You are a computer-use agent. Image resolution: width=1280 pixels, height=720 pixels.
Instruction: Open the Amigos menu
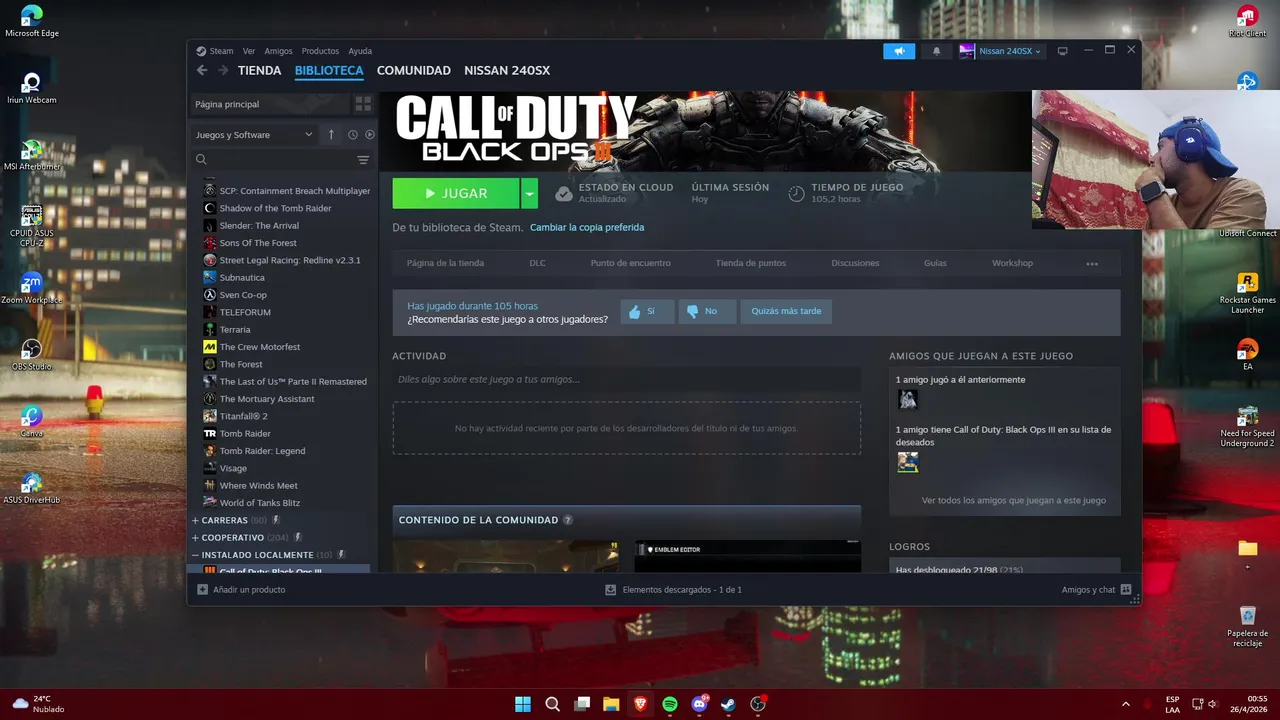click(279, 51)
